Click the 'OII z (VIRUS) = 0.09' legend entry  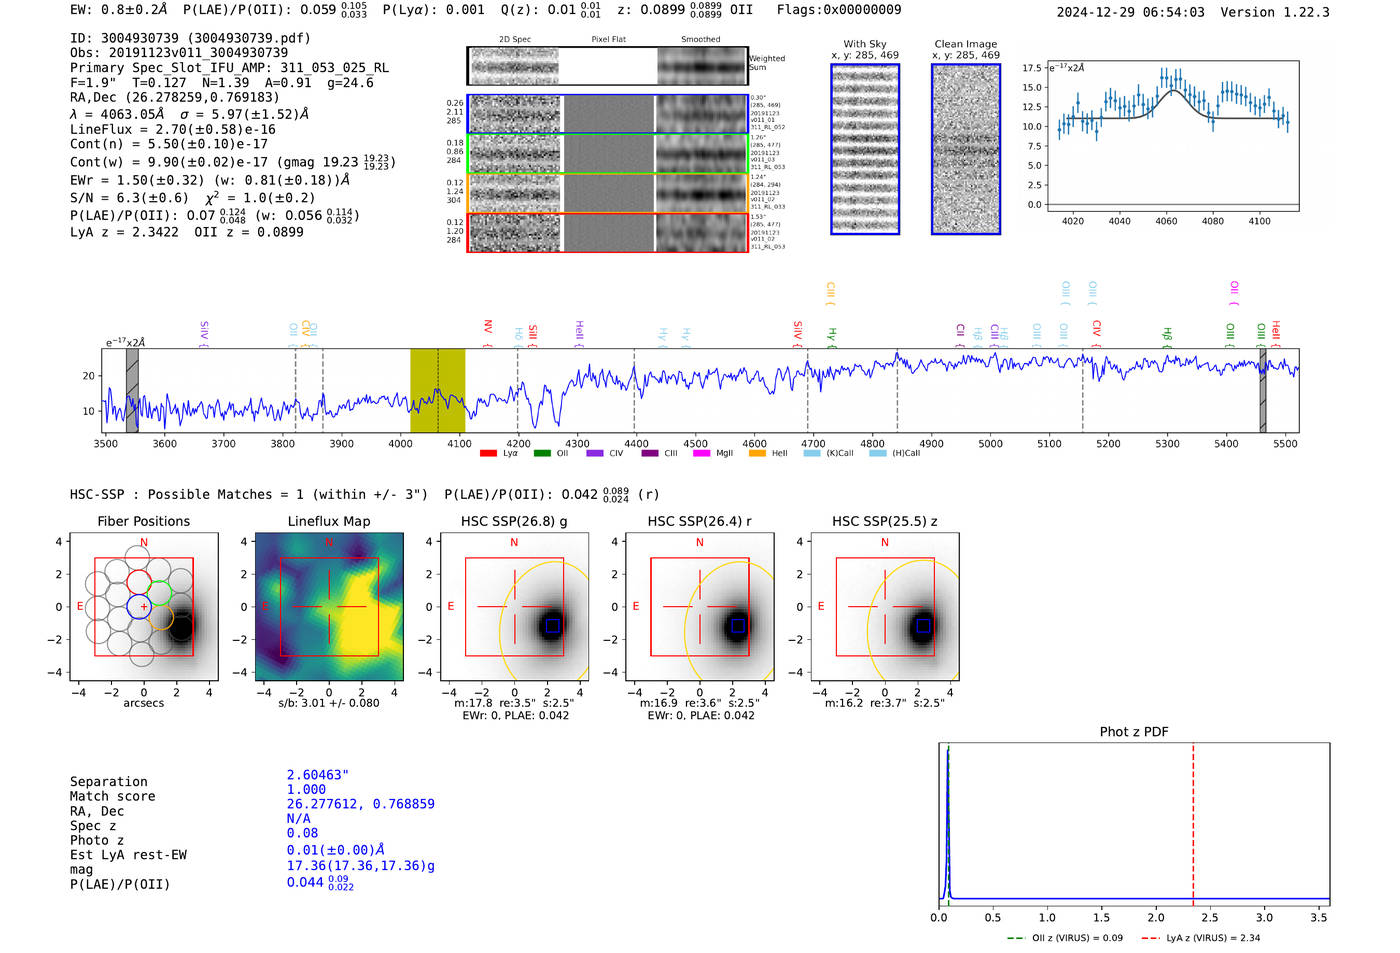[x=1064, y=938]
